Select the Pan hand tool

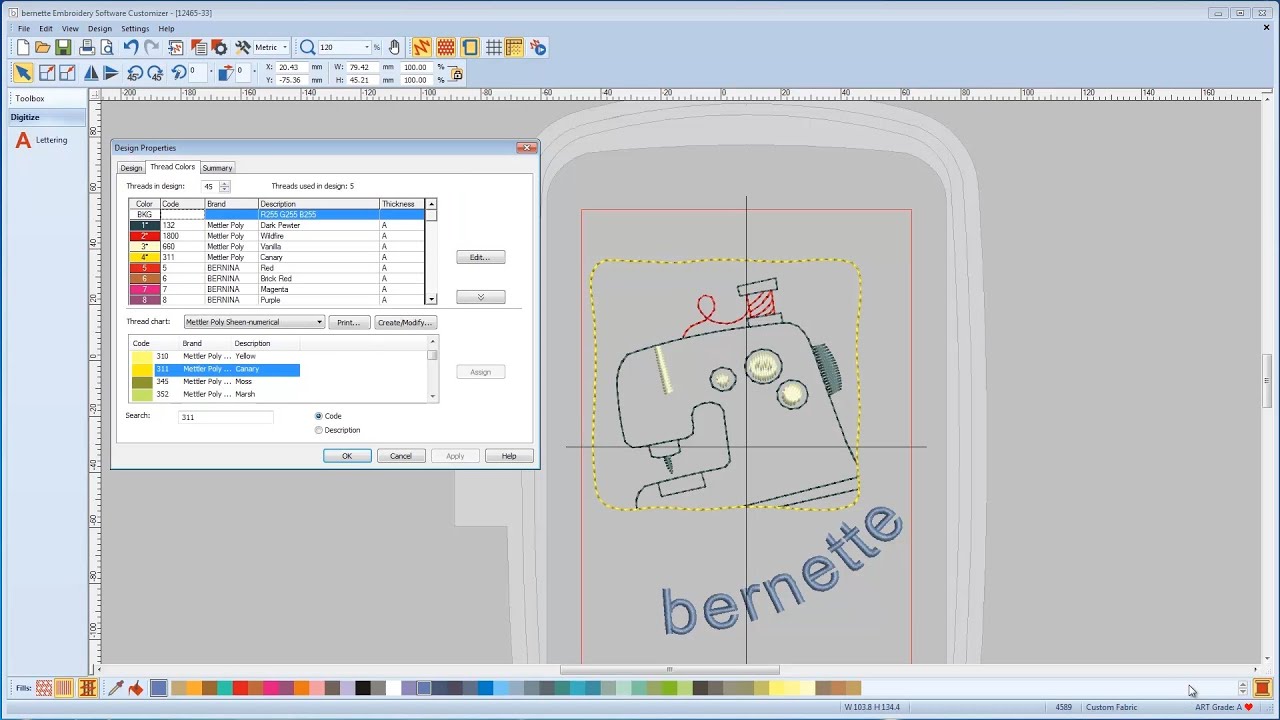coord(394,47)
